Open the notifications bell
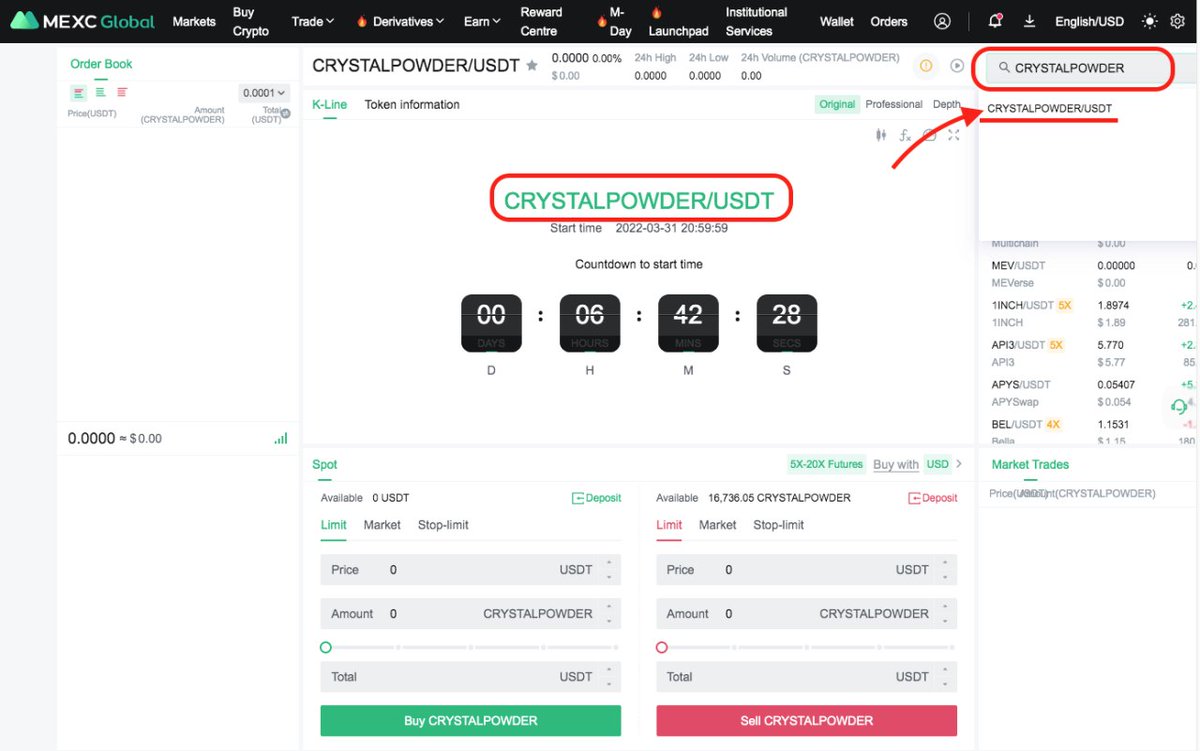Viewport: 1200px width, 751px height. click(x=995, y=21)
